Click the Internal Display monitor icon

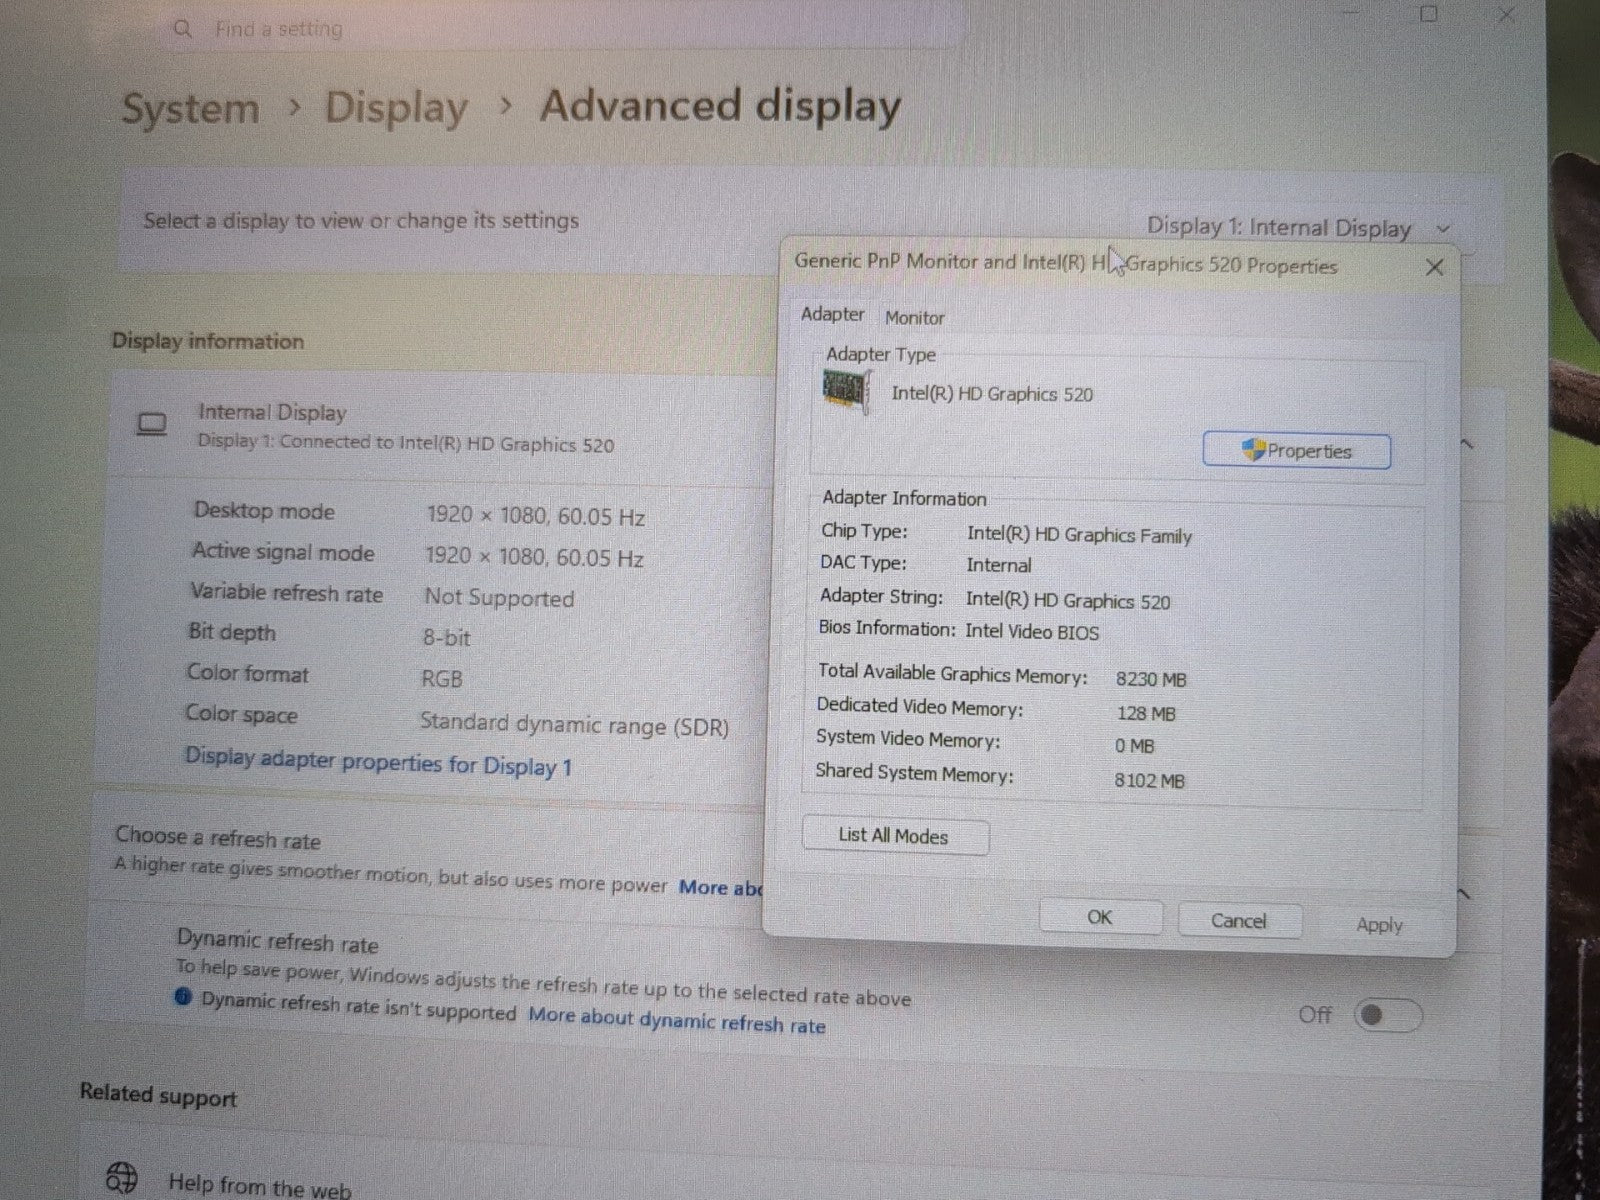[152, 425]
